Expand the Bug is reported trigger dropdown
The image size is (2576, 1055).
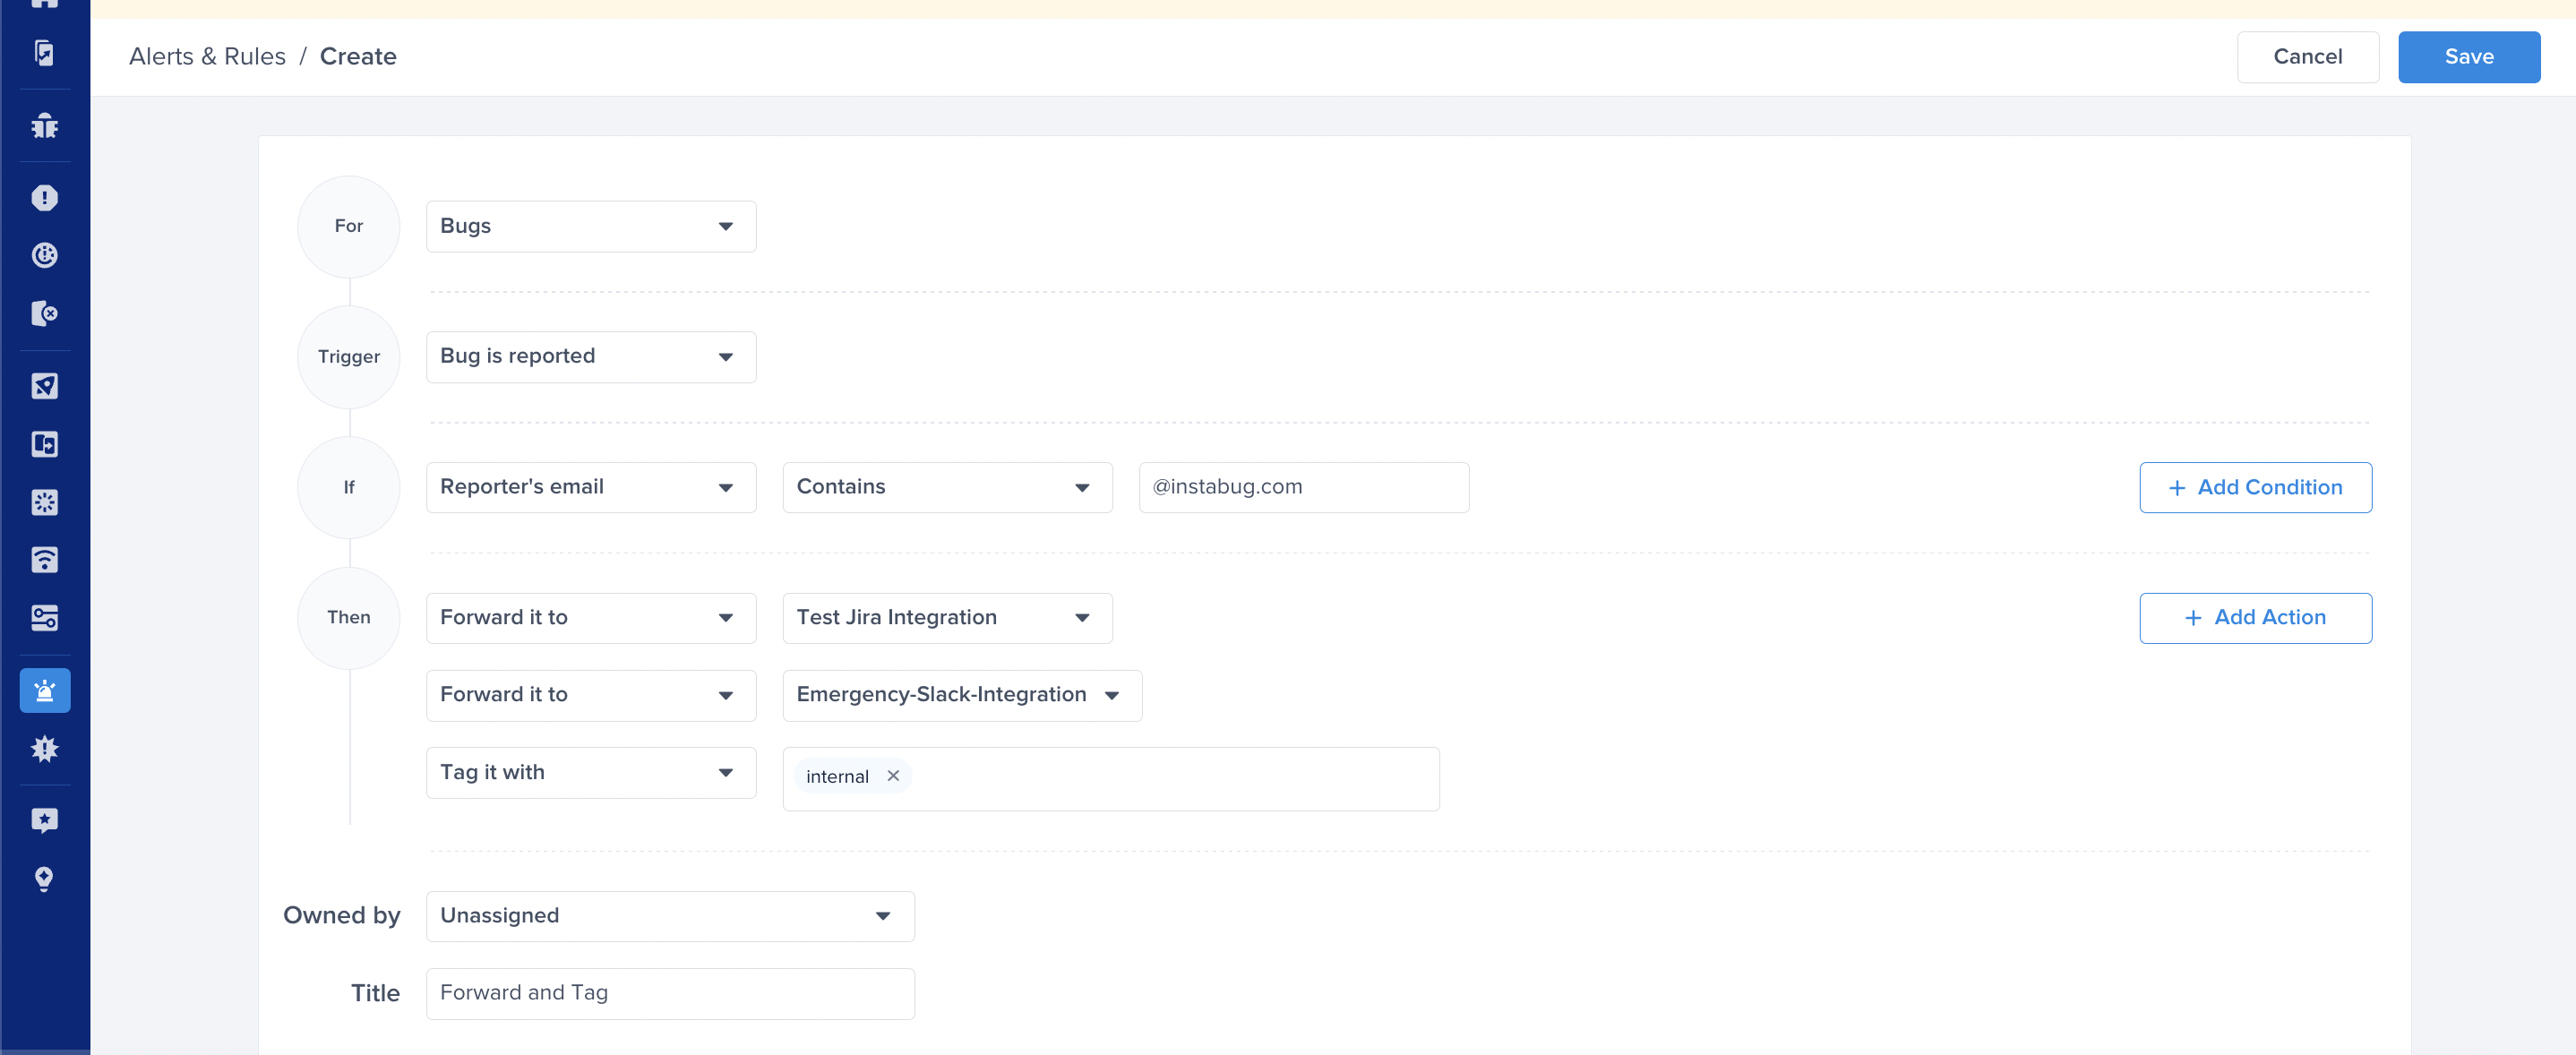[x=590, y=357]
